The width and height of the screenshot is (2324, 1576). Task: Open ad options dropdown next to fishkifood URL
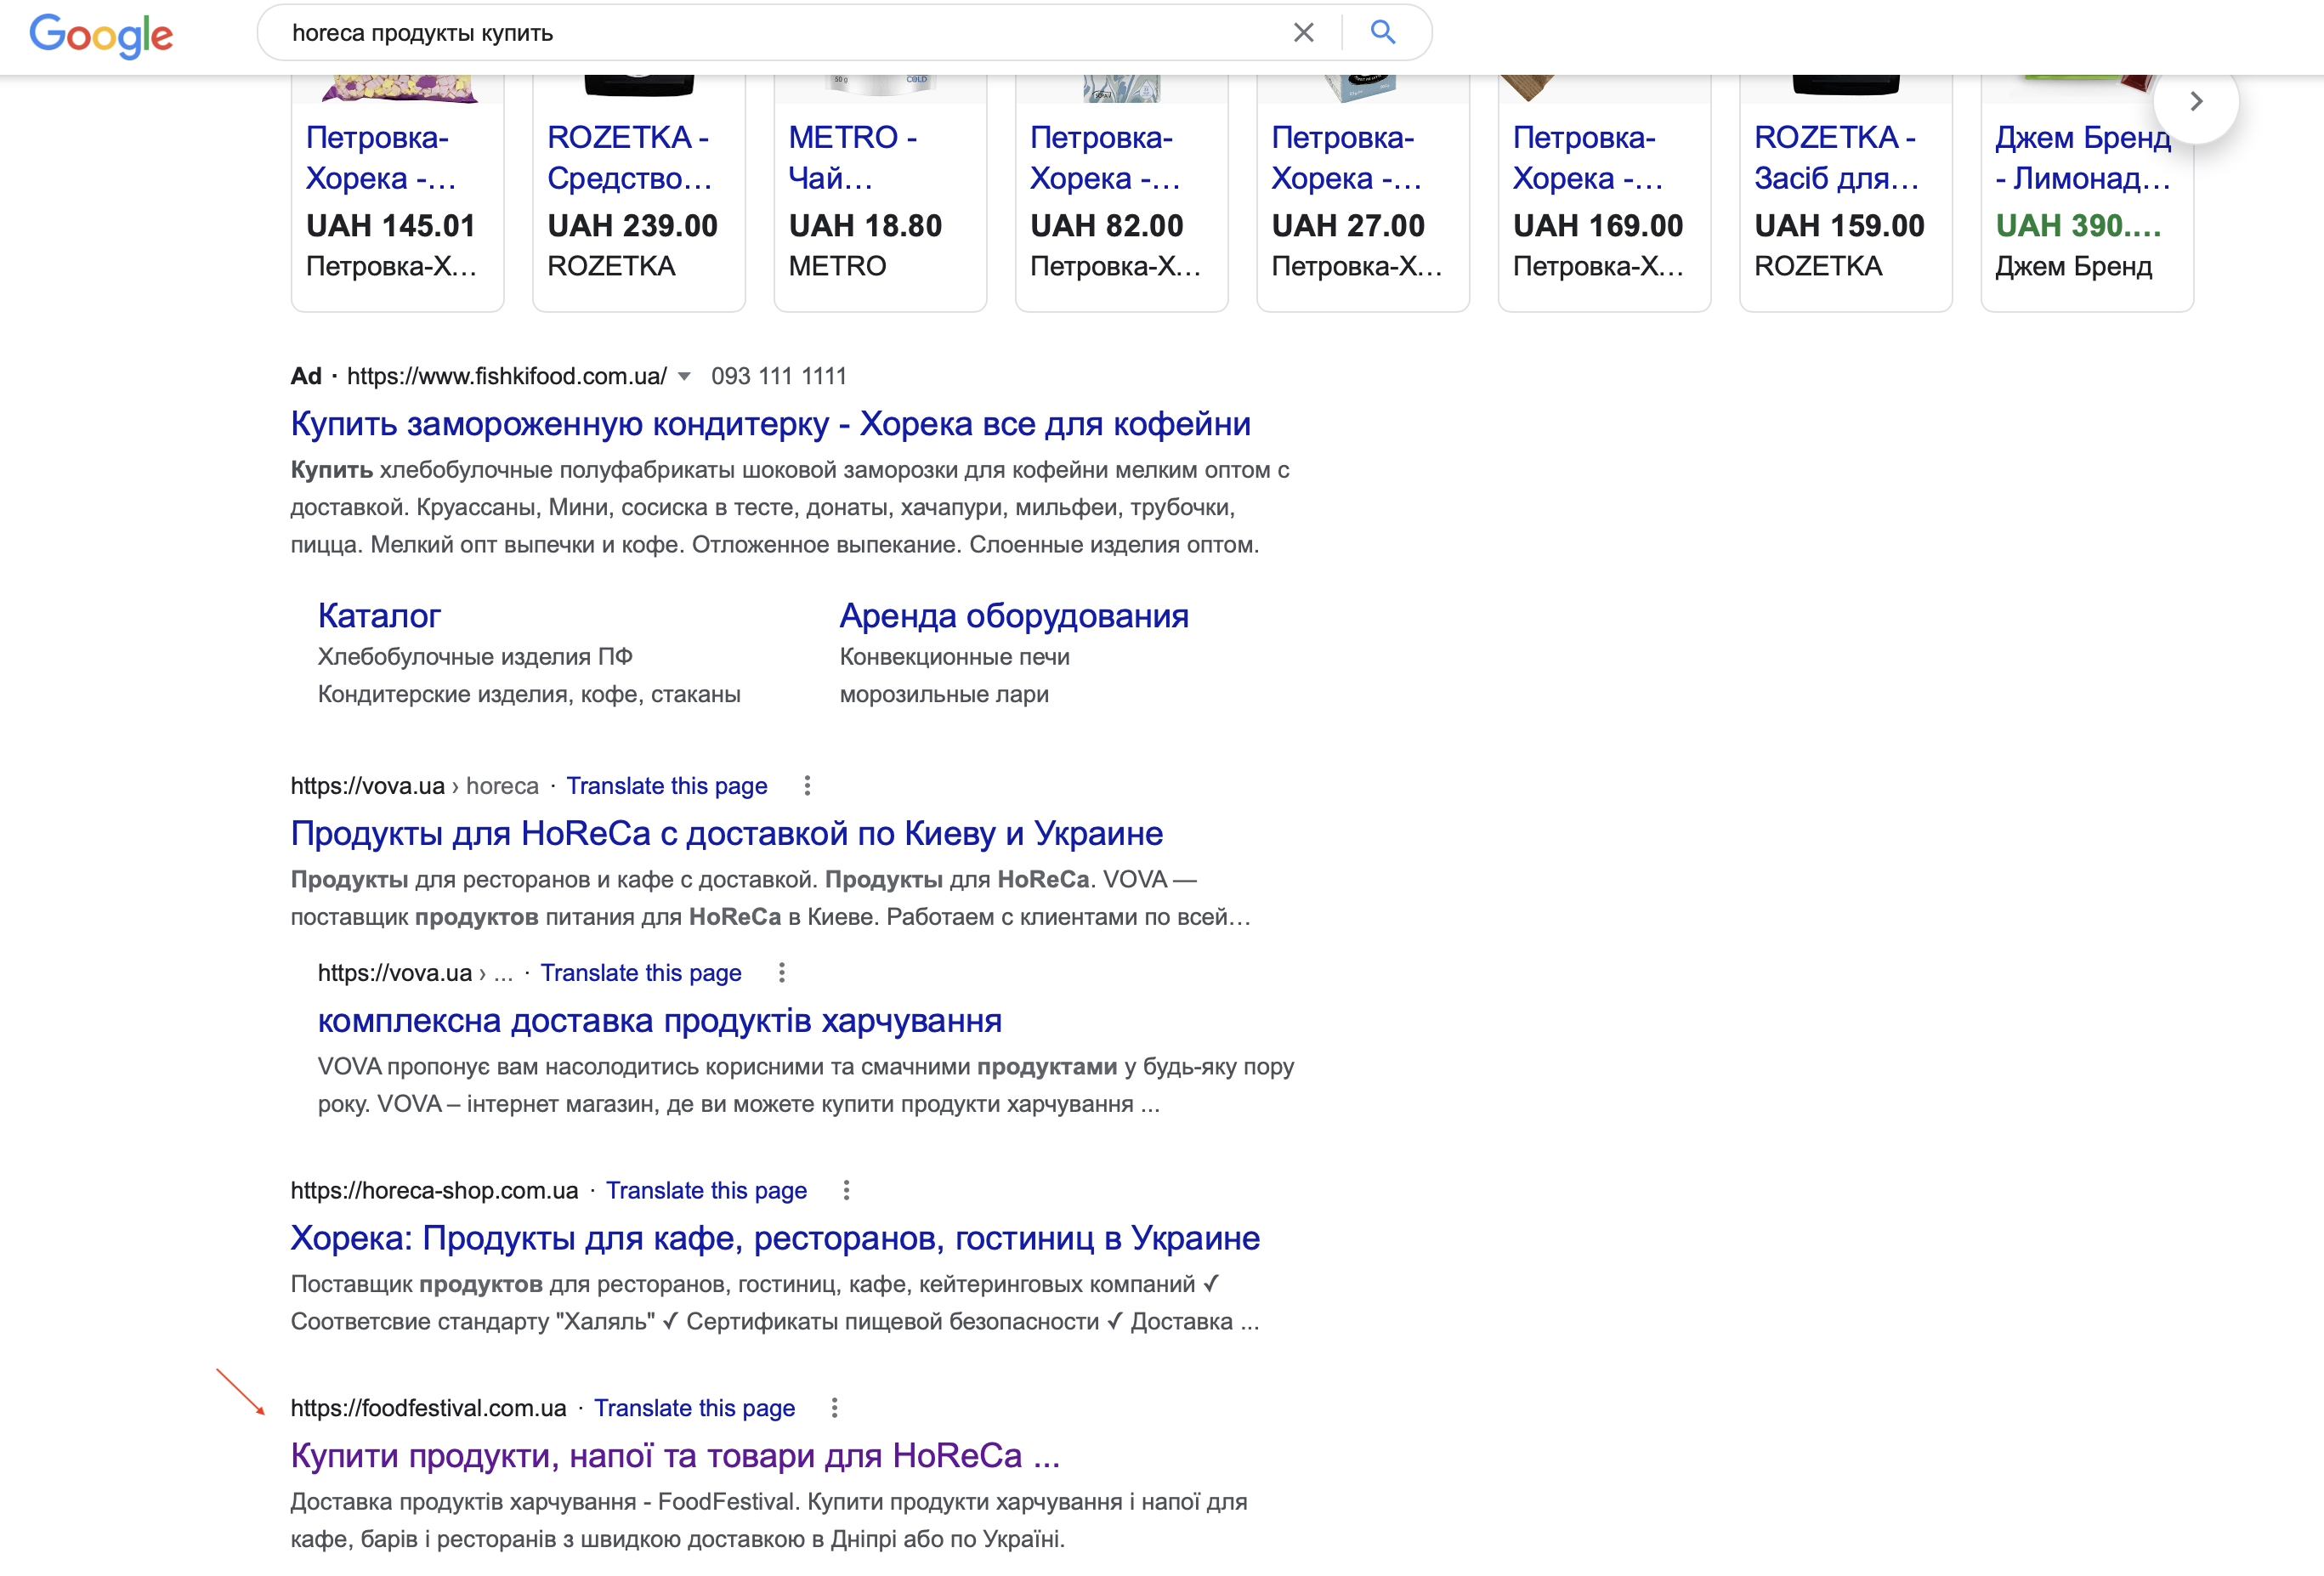coord(684,377)
